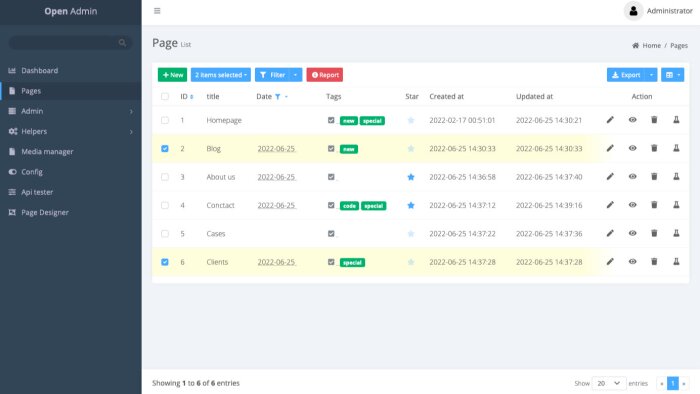Click the Pages breadcrumb link
The width and height of the screenshot is (700, 394).
coord(679,46)
